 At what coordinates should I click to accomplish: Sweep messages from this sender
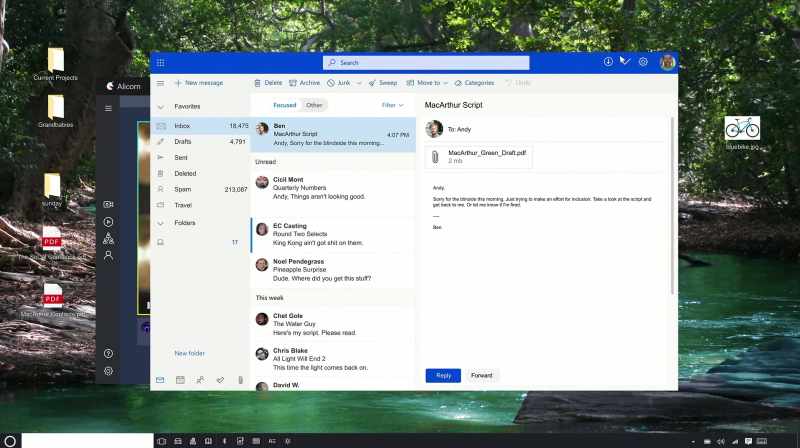click(383, 83)
